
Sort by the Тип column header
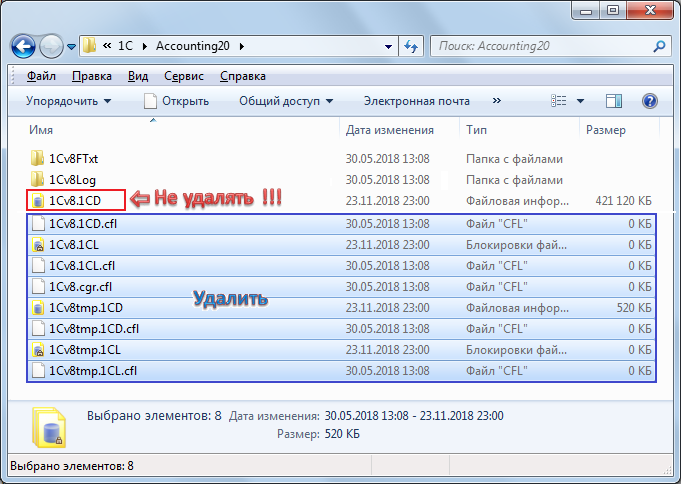[x=476, y=130]
